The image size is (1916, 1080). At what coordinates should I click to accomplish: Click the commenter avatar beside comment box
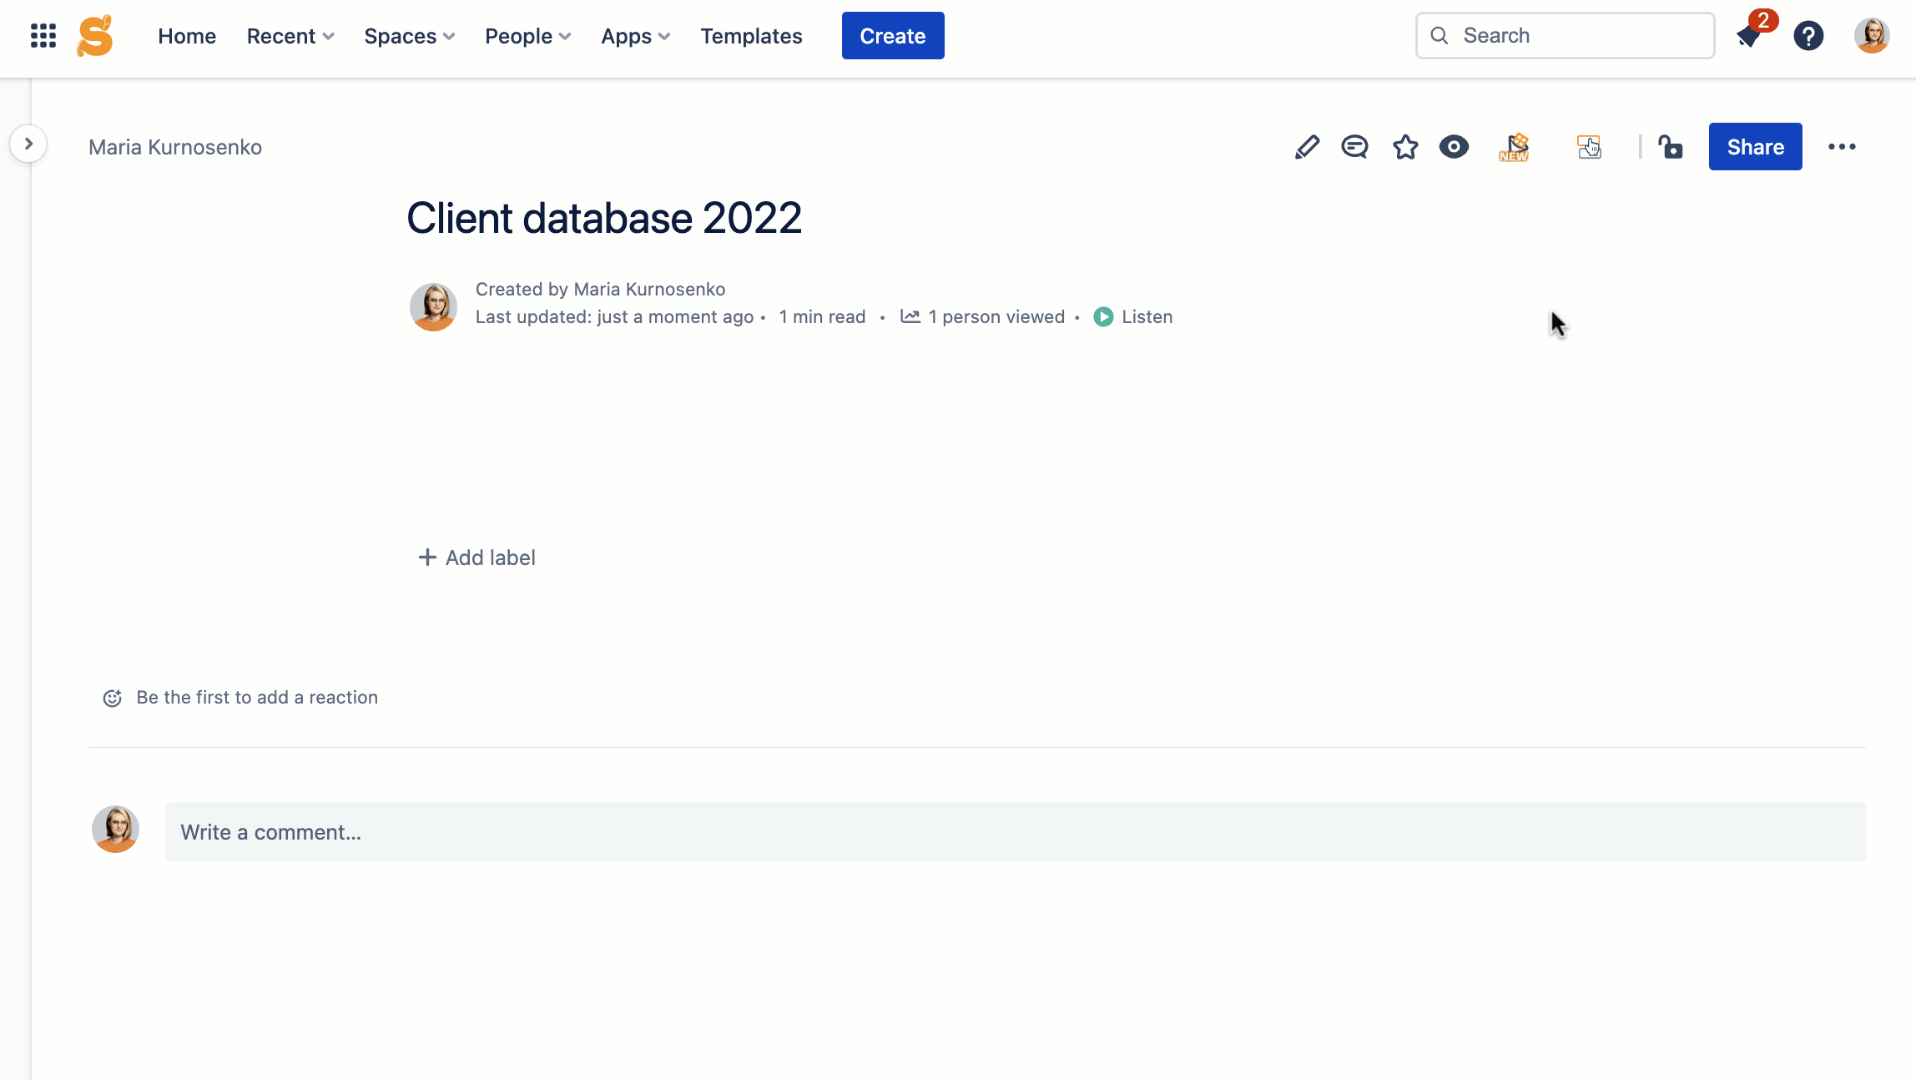click(115, 829)
